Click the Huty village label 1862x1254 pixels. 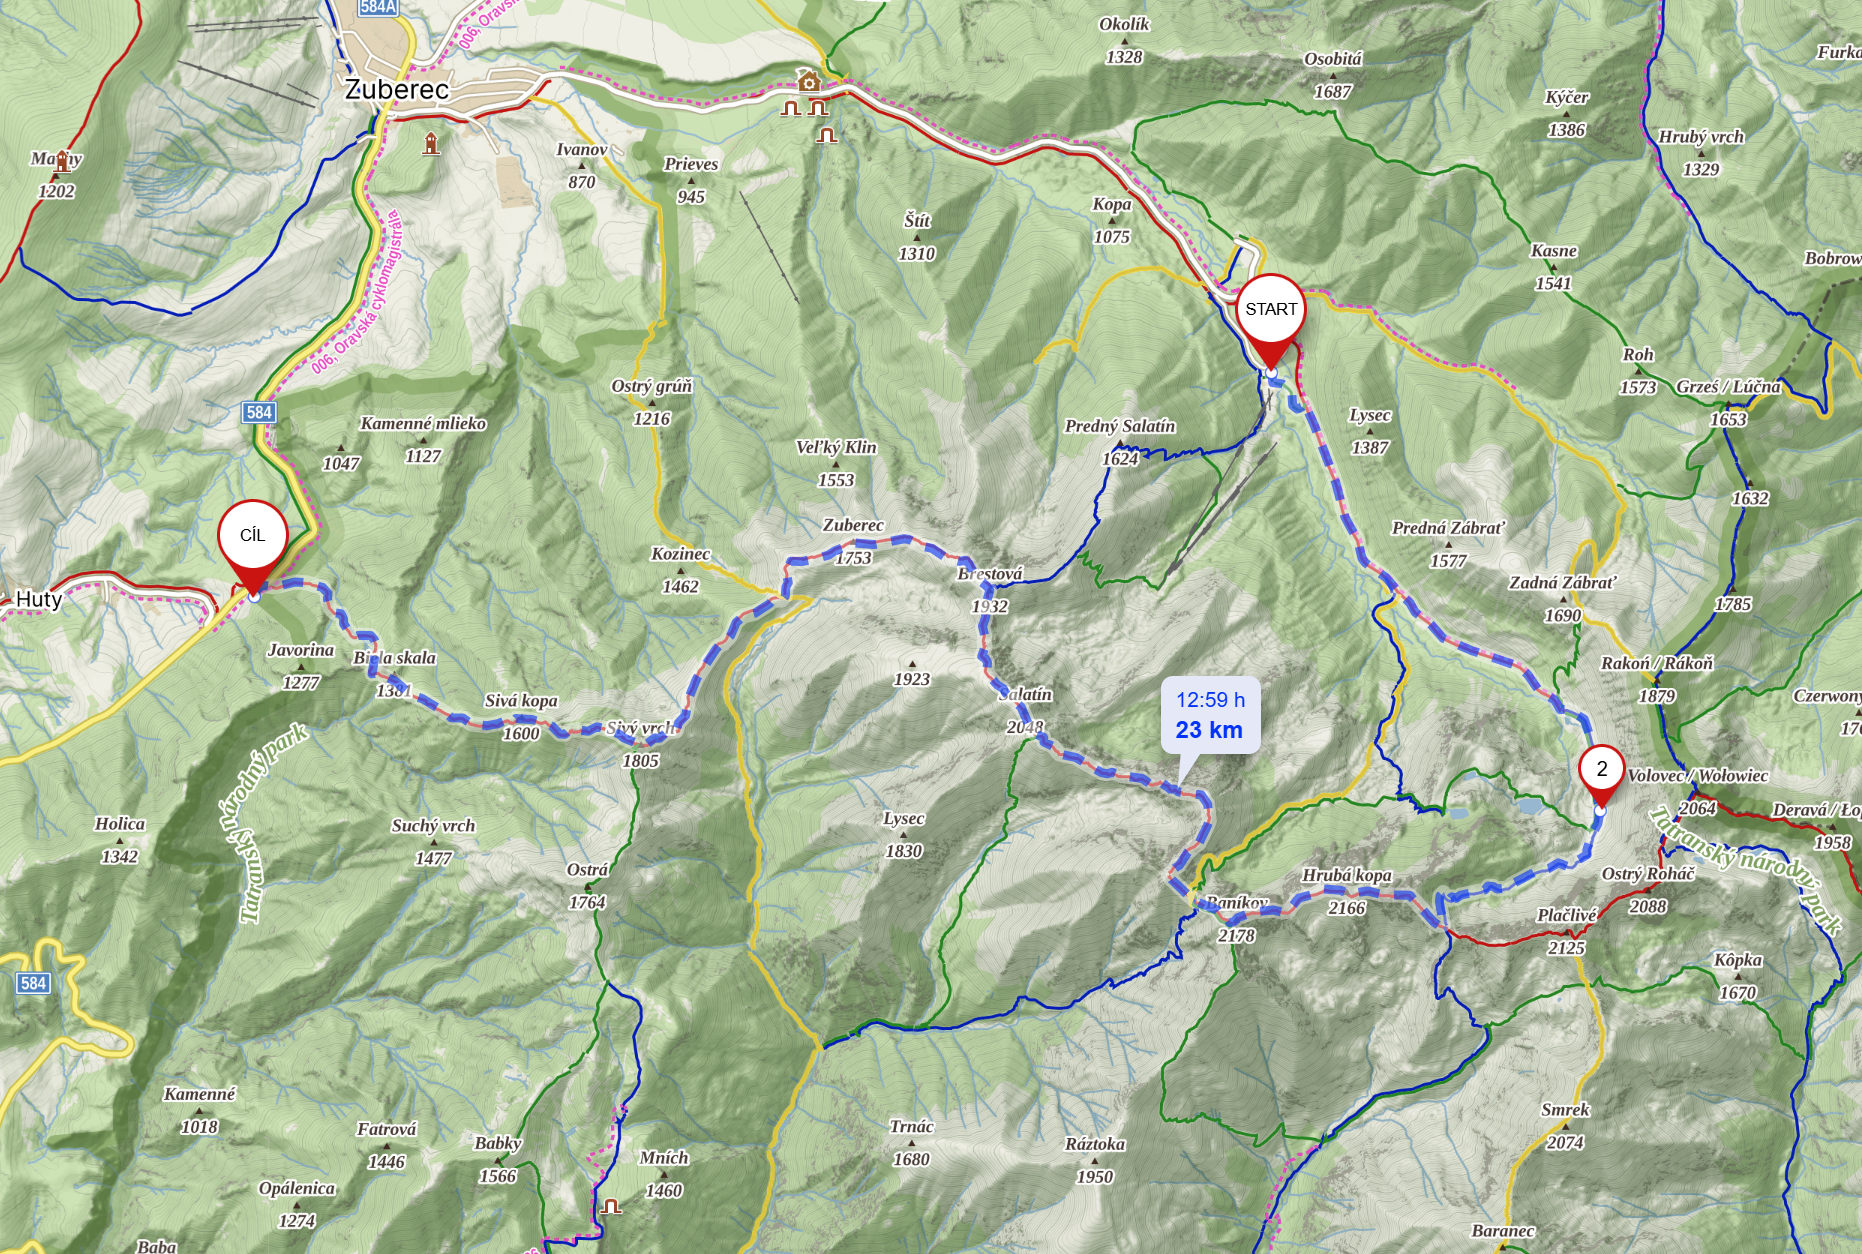pyautogui.click(x=39, y=599)
